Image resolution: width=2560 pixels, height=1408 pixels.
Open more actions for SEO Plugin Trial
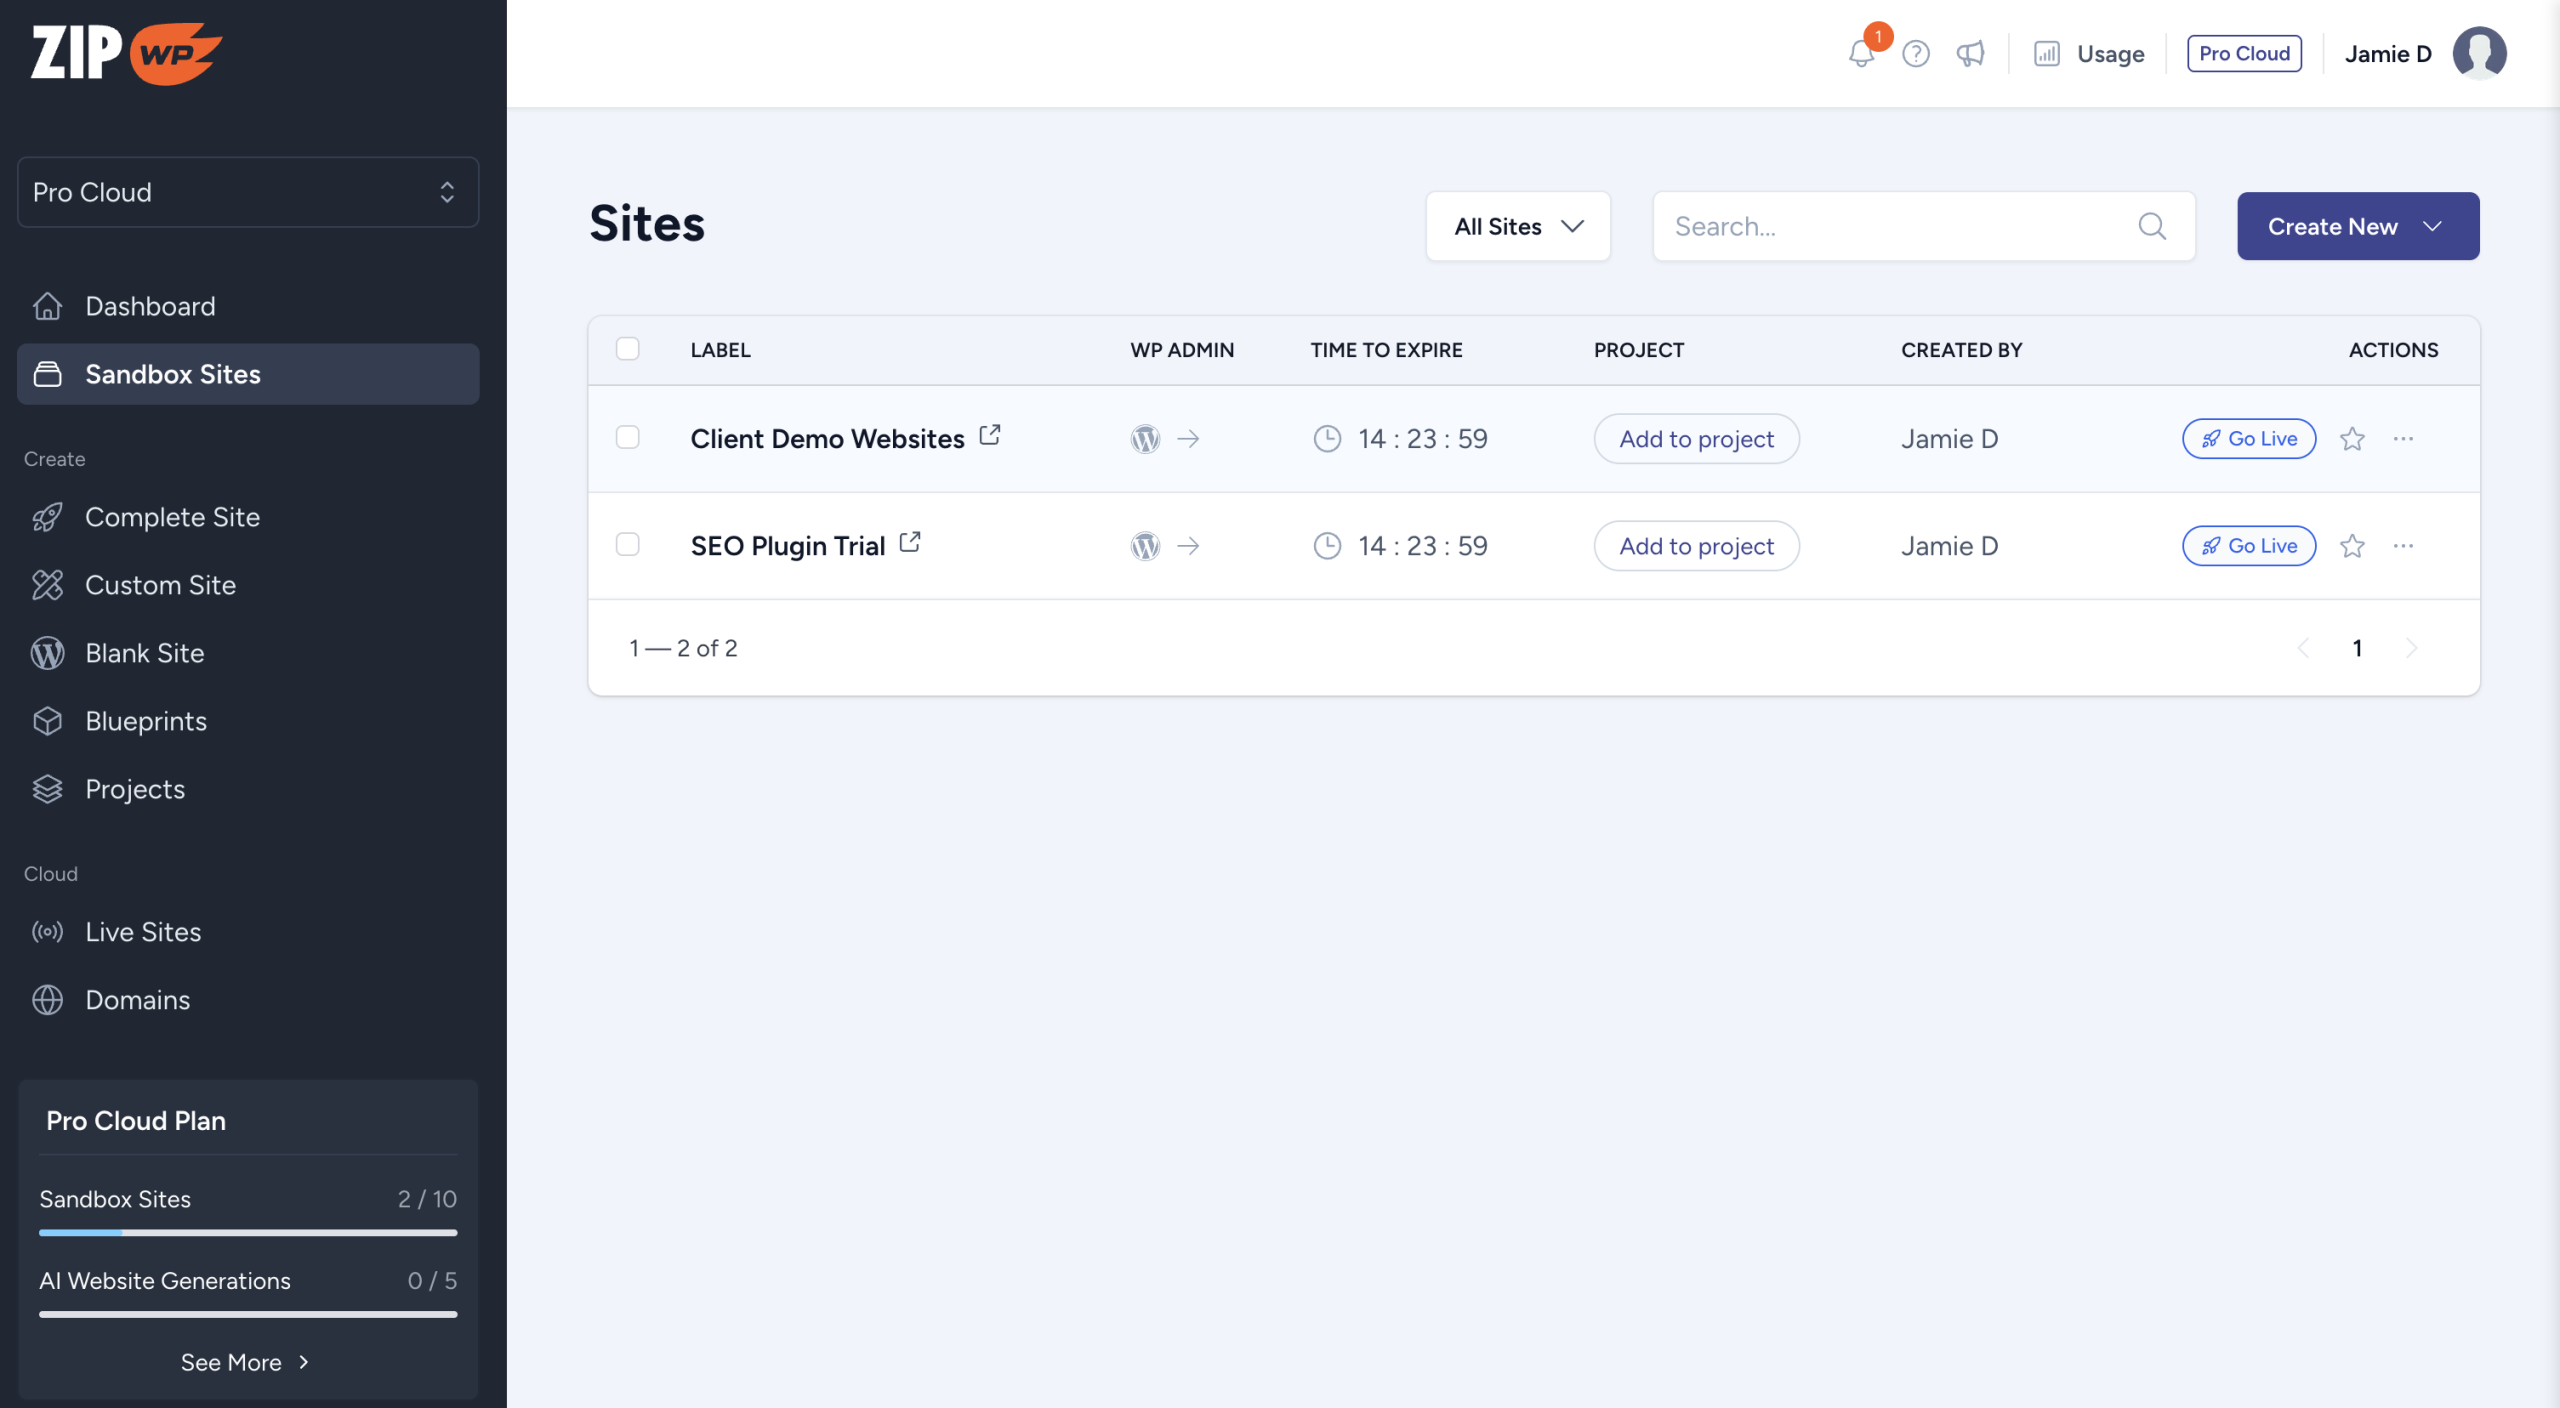click(x=2403, y=546)
